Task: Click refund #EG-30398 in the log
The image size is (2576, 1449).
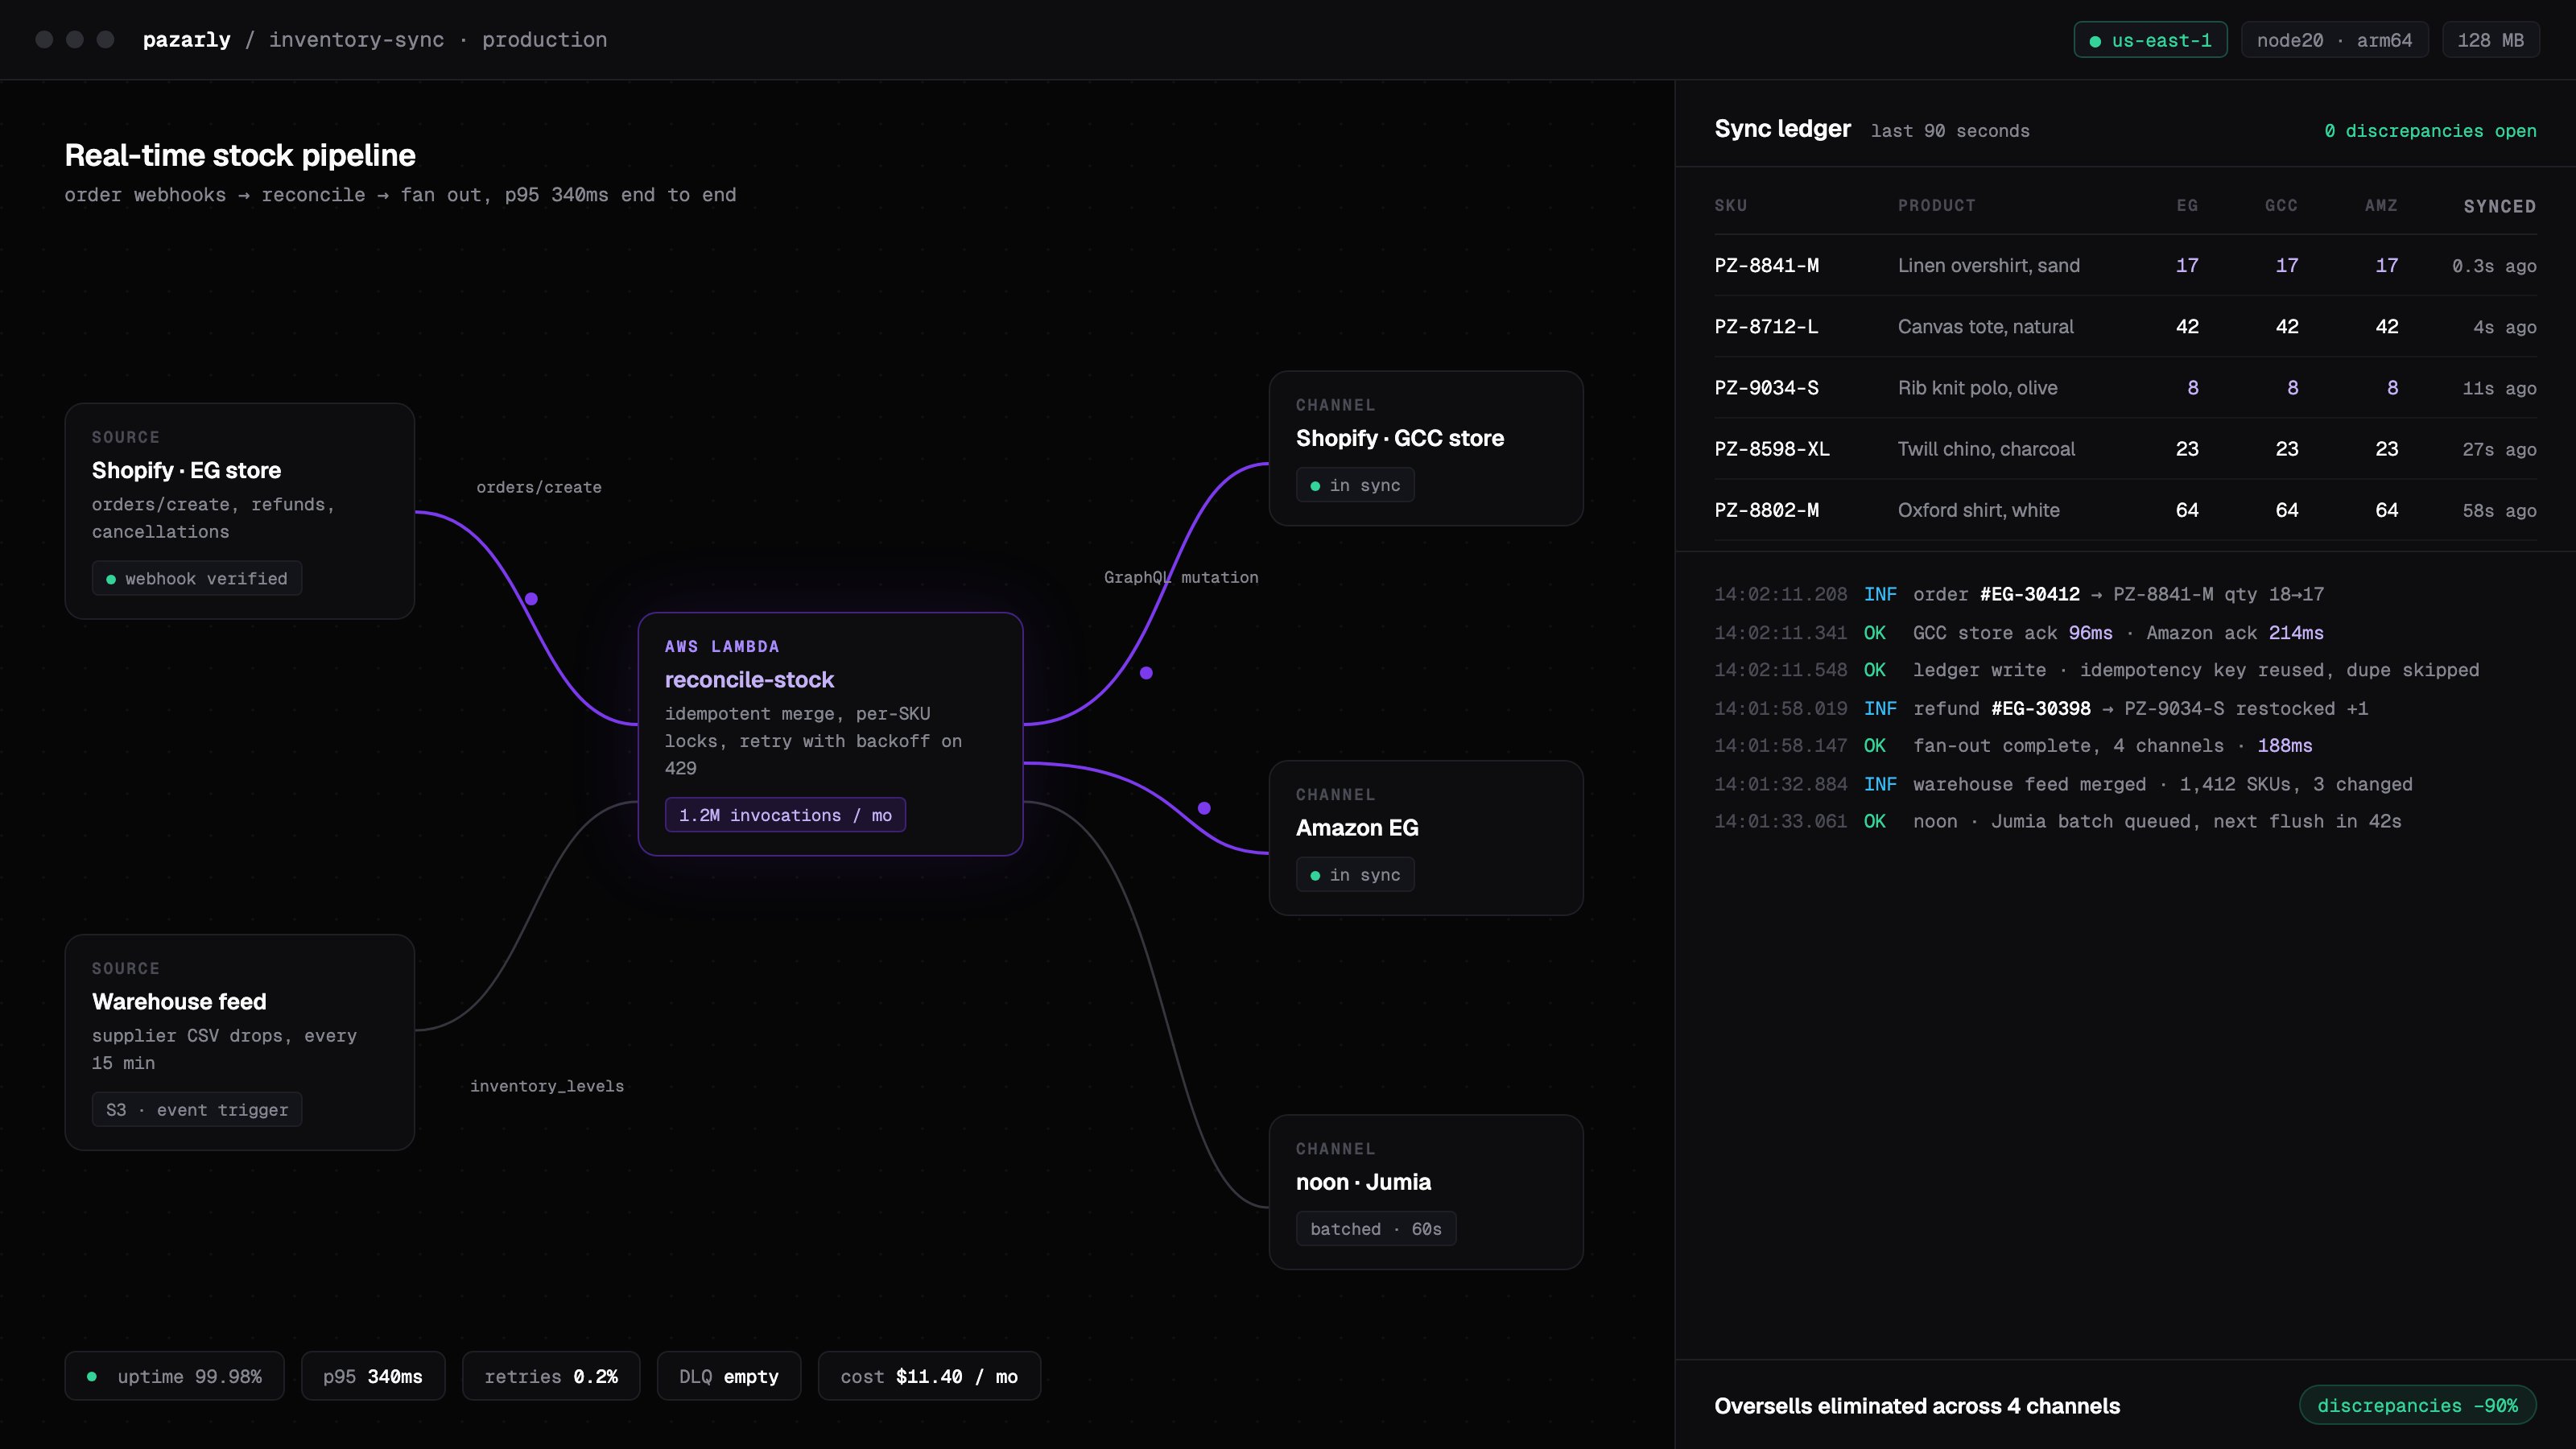Action: 2040,708
